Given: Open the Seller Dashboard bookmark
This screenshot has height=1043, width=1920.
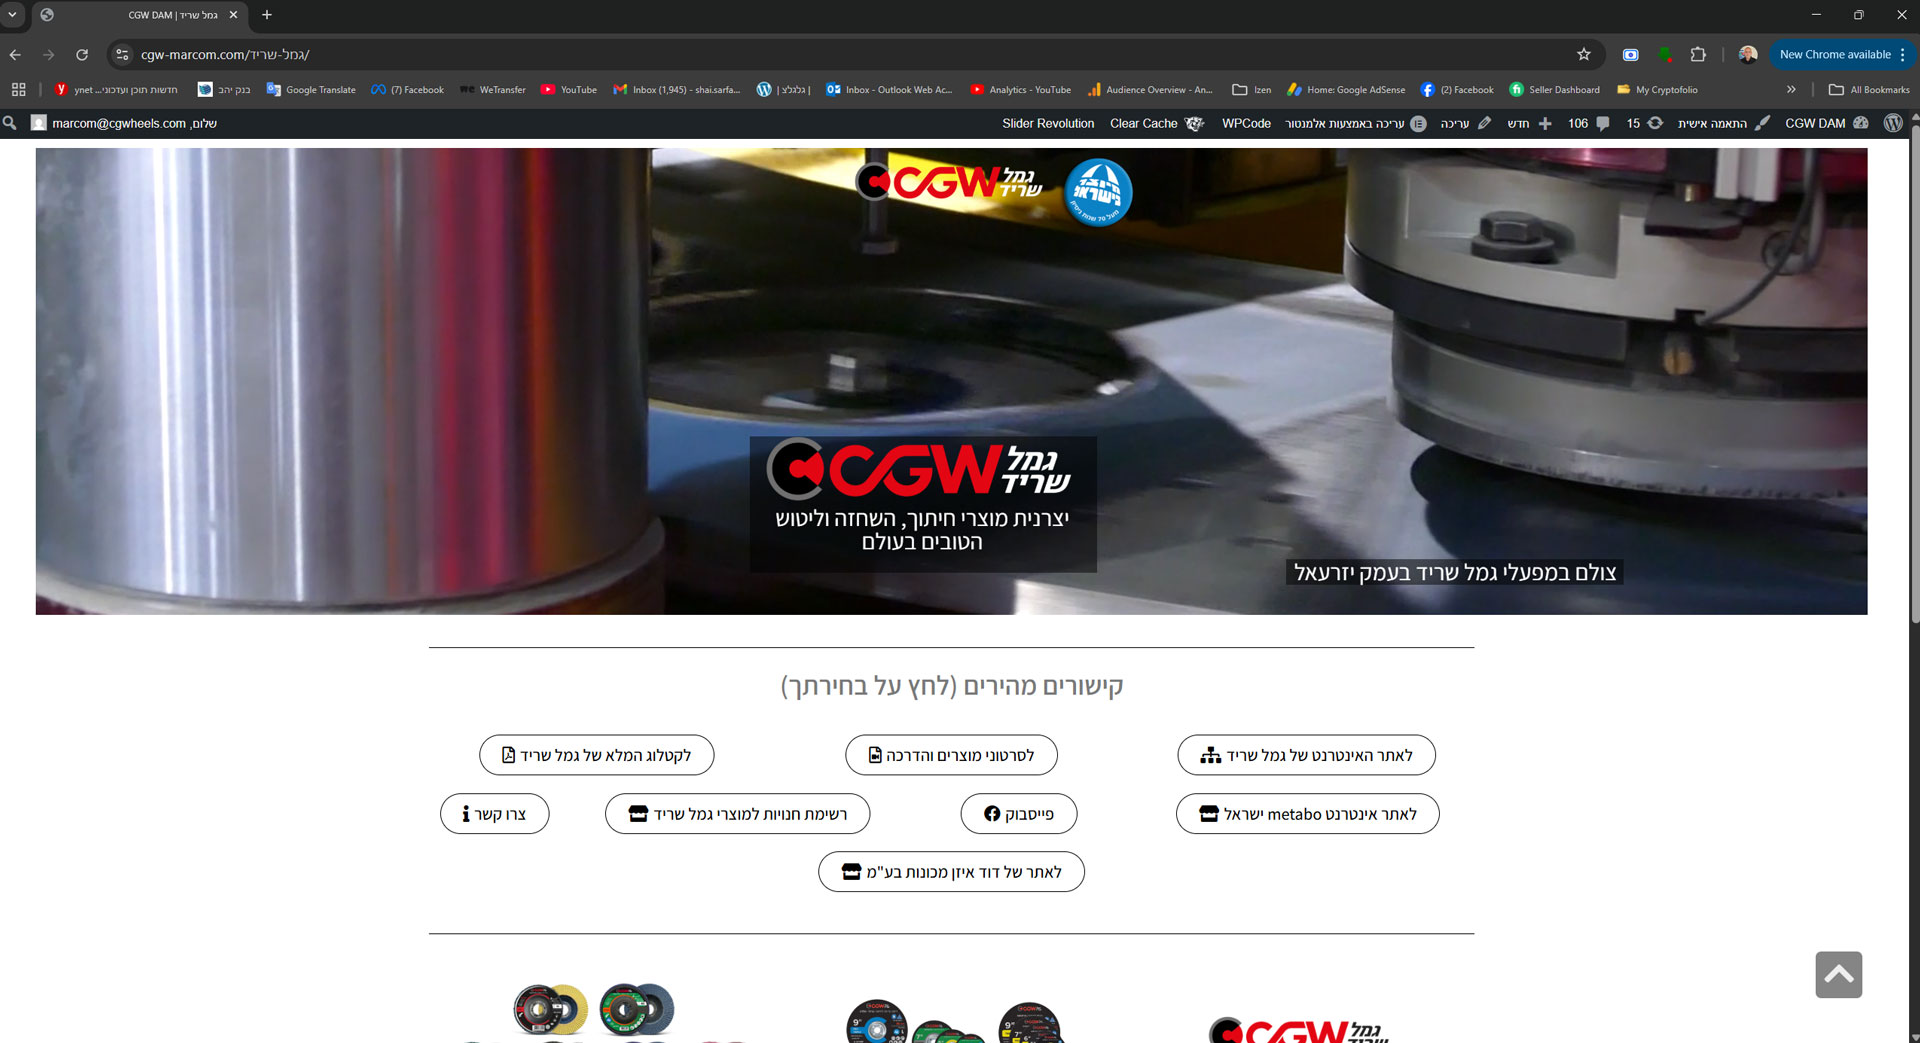Looking at the screenshot, I should [x=1554, y=89].
